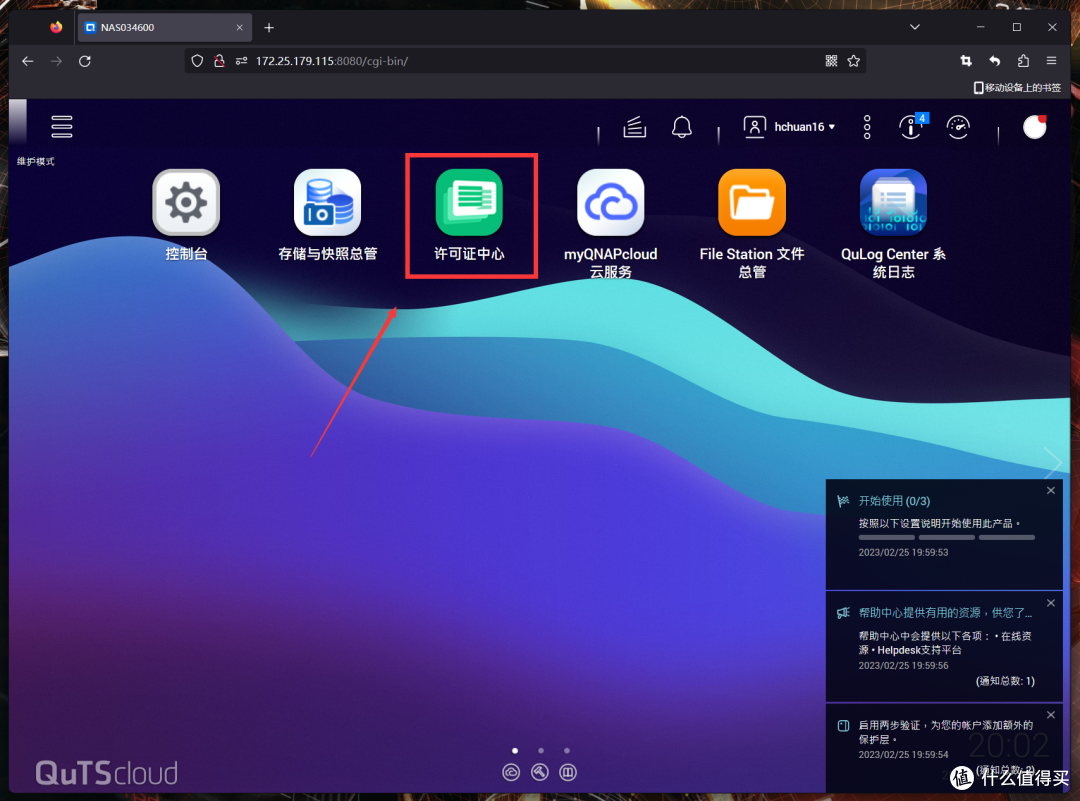Click the utility footer icon in middle

(540, 772)
